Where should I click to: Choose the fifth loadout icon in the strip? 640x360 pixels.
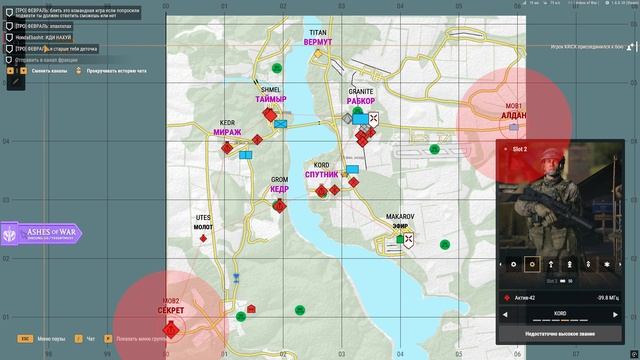click(x=588, y=264)
